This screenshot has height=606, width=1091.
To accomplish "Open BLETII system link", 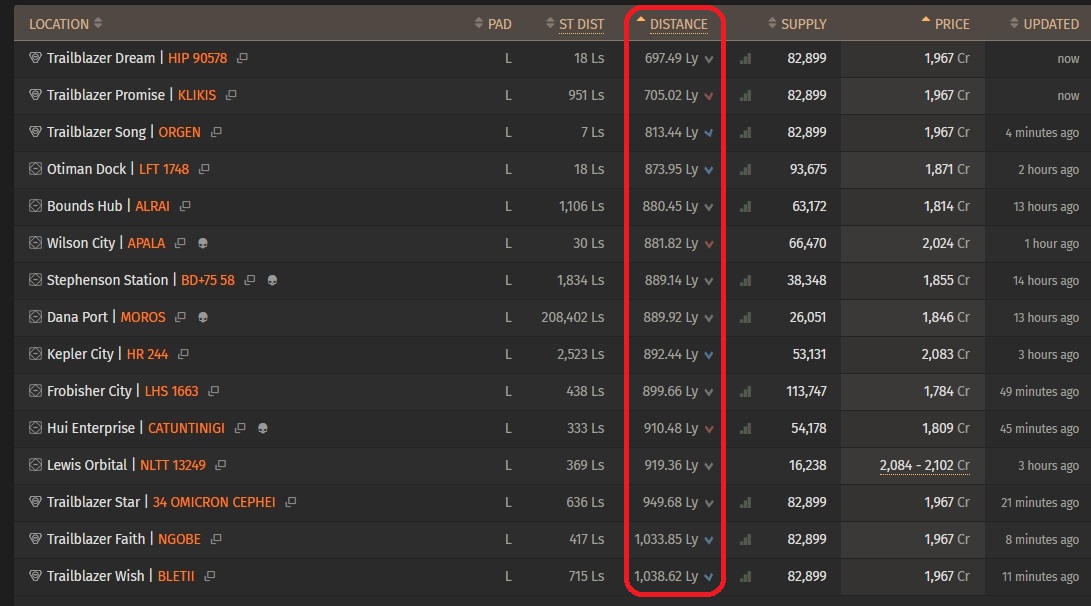I will tap(176, 575).
